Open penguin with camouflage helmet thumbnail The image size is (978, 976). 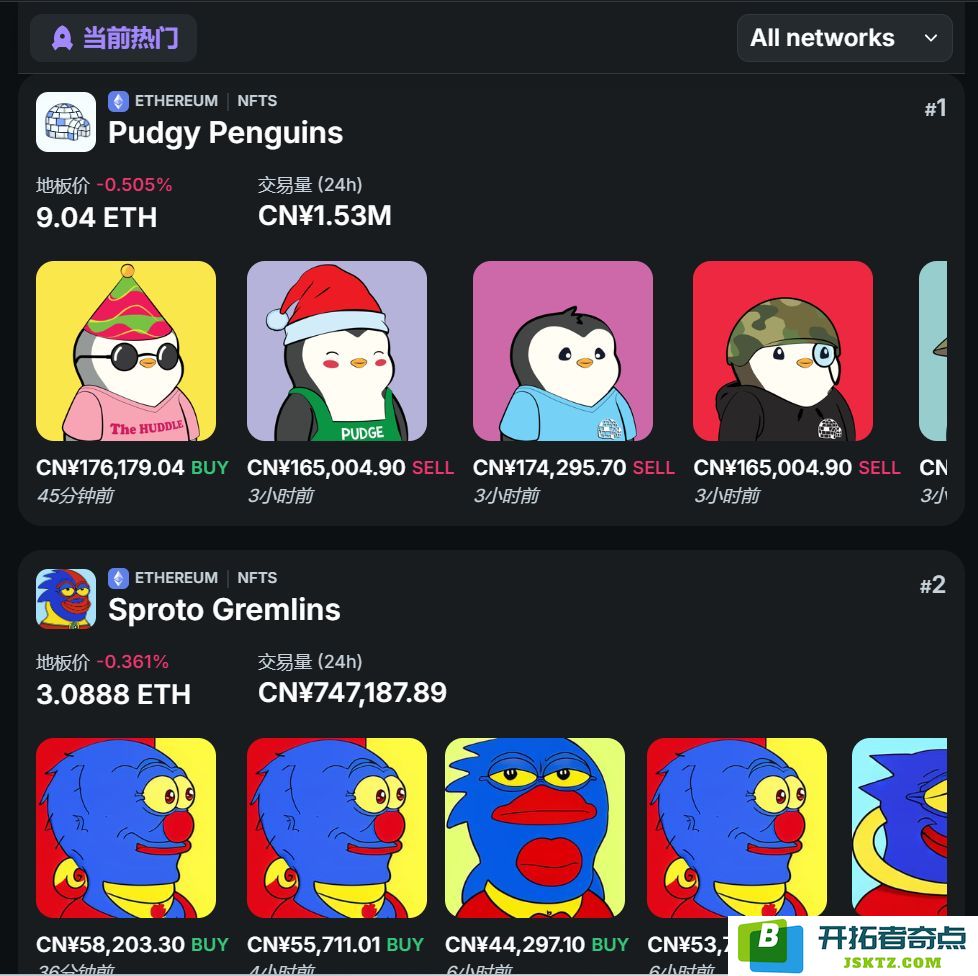(783, 351)
